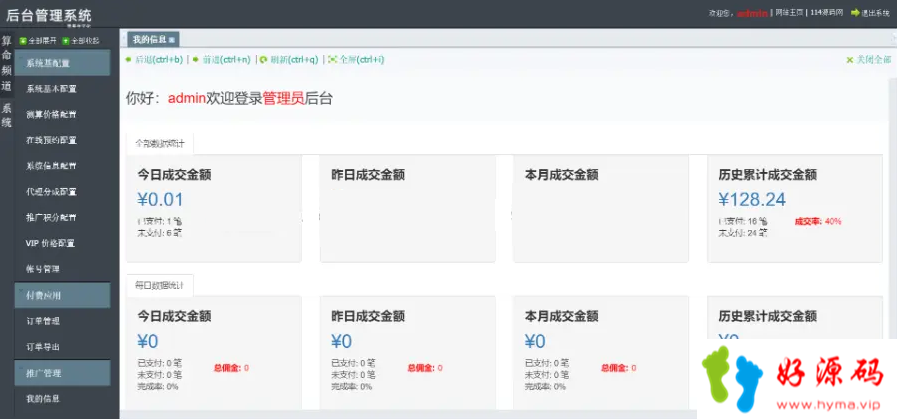This screenshot has width=897, height=419.
Task: Click 本月成交金额 heading in top row
Action: pos(561,175)
